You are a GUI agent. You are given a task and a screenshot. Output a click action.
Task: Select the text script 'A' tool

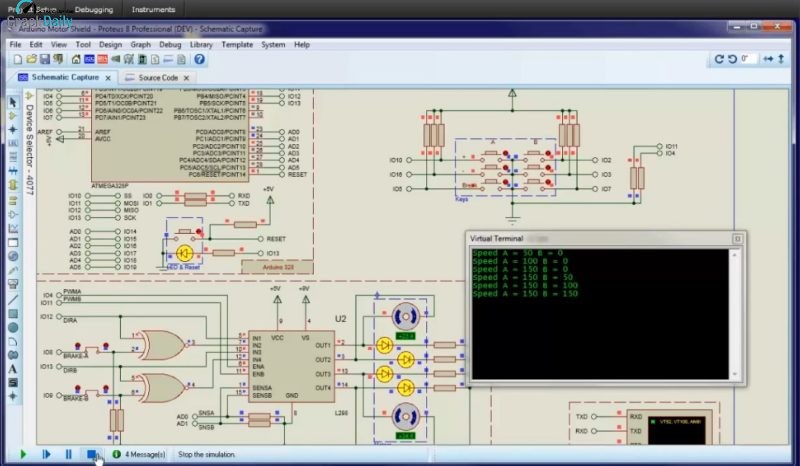(14, 369)
